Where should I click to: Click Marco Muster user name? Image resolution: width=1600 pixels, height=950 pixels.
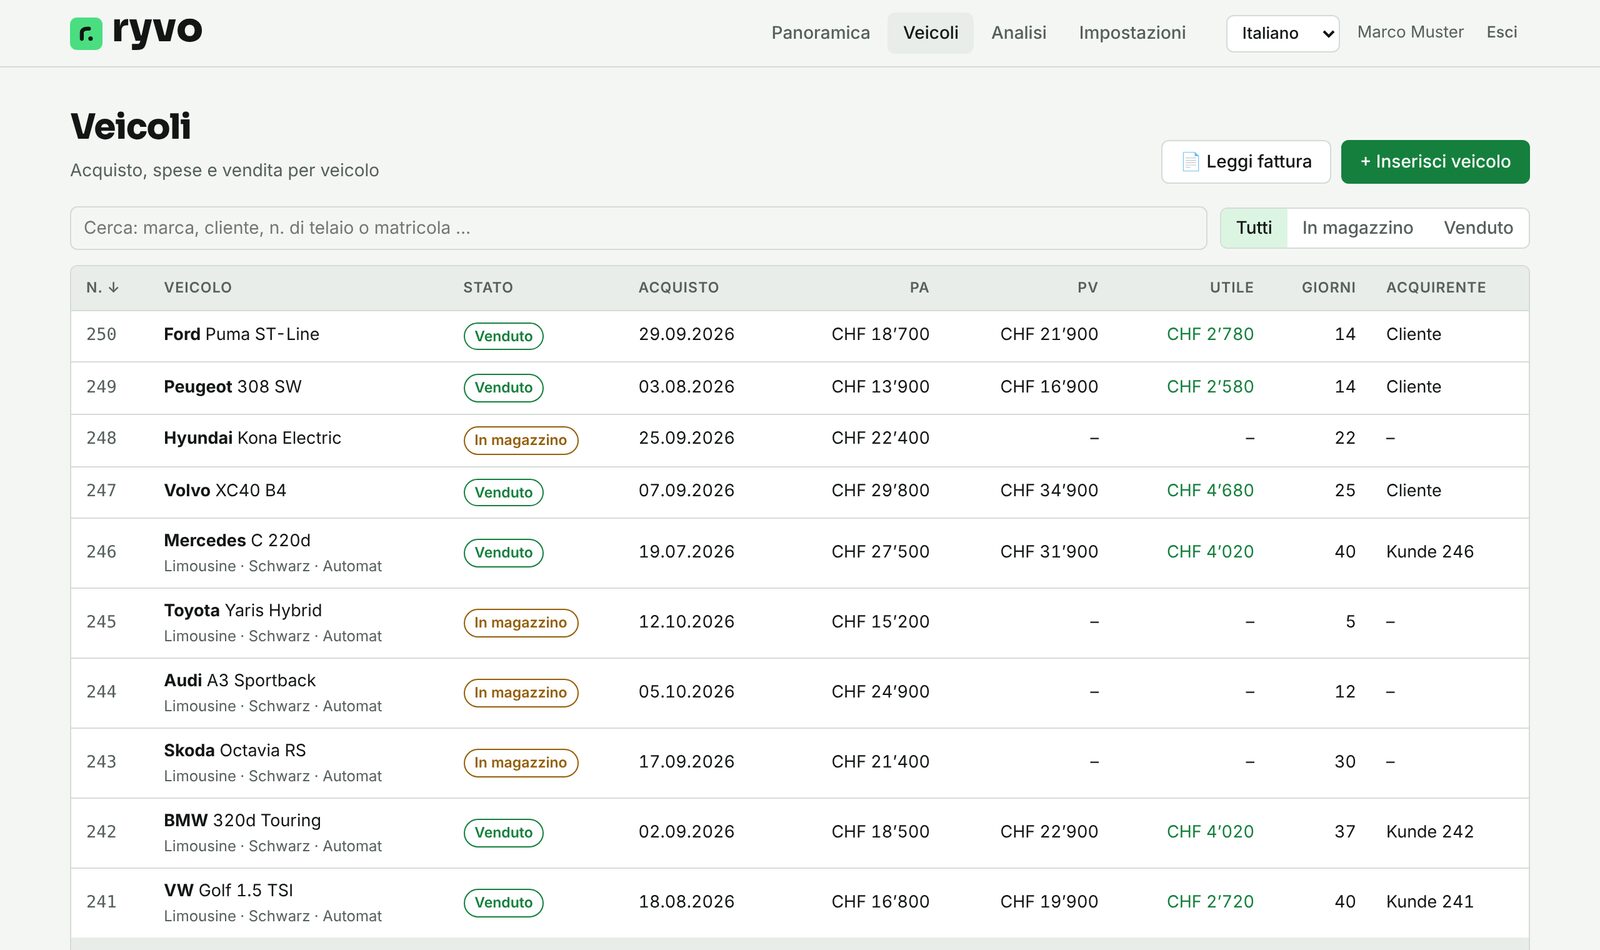[1410, 32]
